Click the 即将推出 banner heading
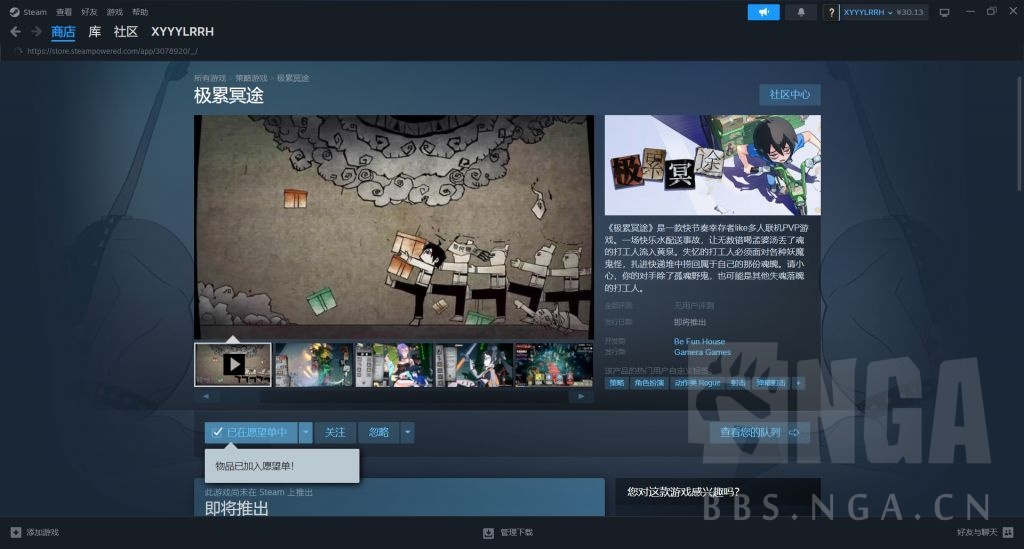This screenshot has height=549, width=1024. [236, 509]
